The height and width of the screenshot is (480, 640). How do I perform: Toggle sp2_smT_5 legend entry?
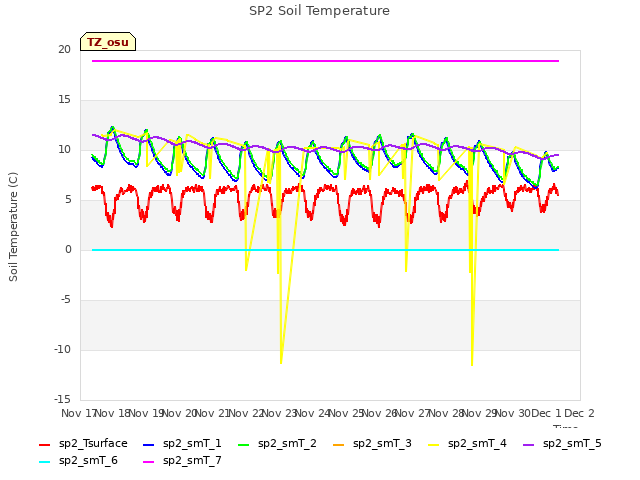[562, 444]
